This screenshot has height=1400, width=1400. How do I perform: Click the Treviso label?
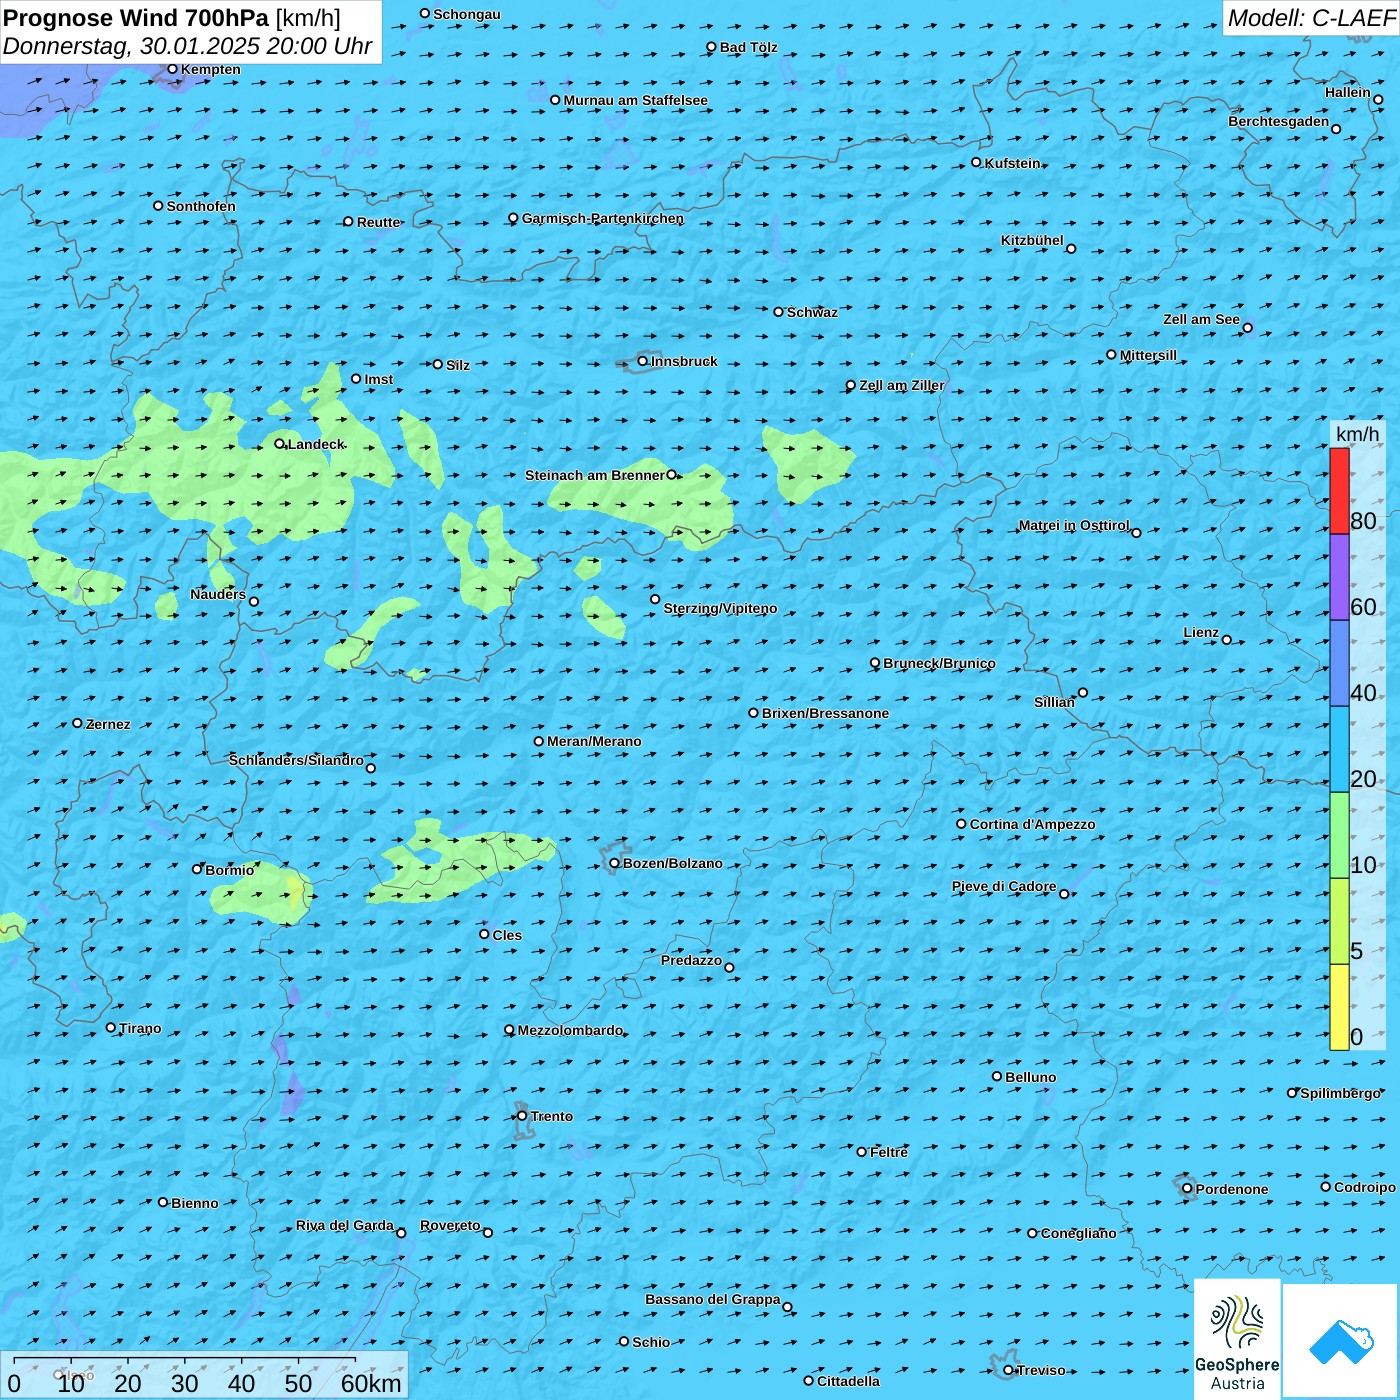tap(1041, 1370)
